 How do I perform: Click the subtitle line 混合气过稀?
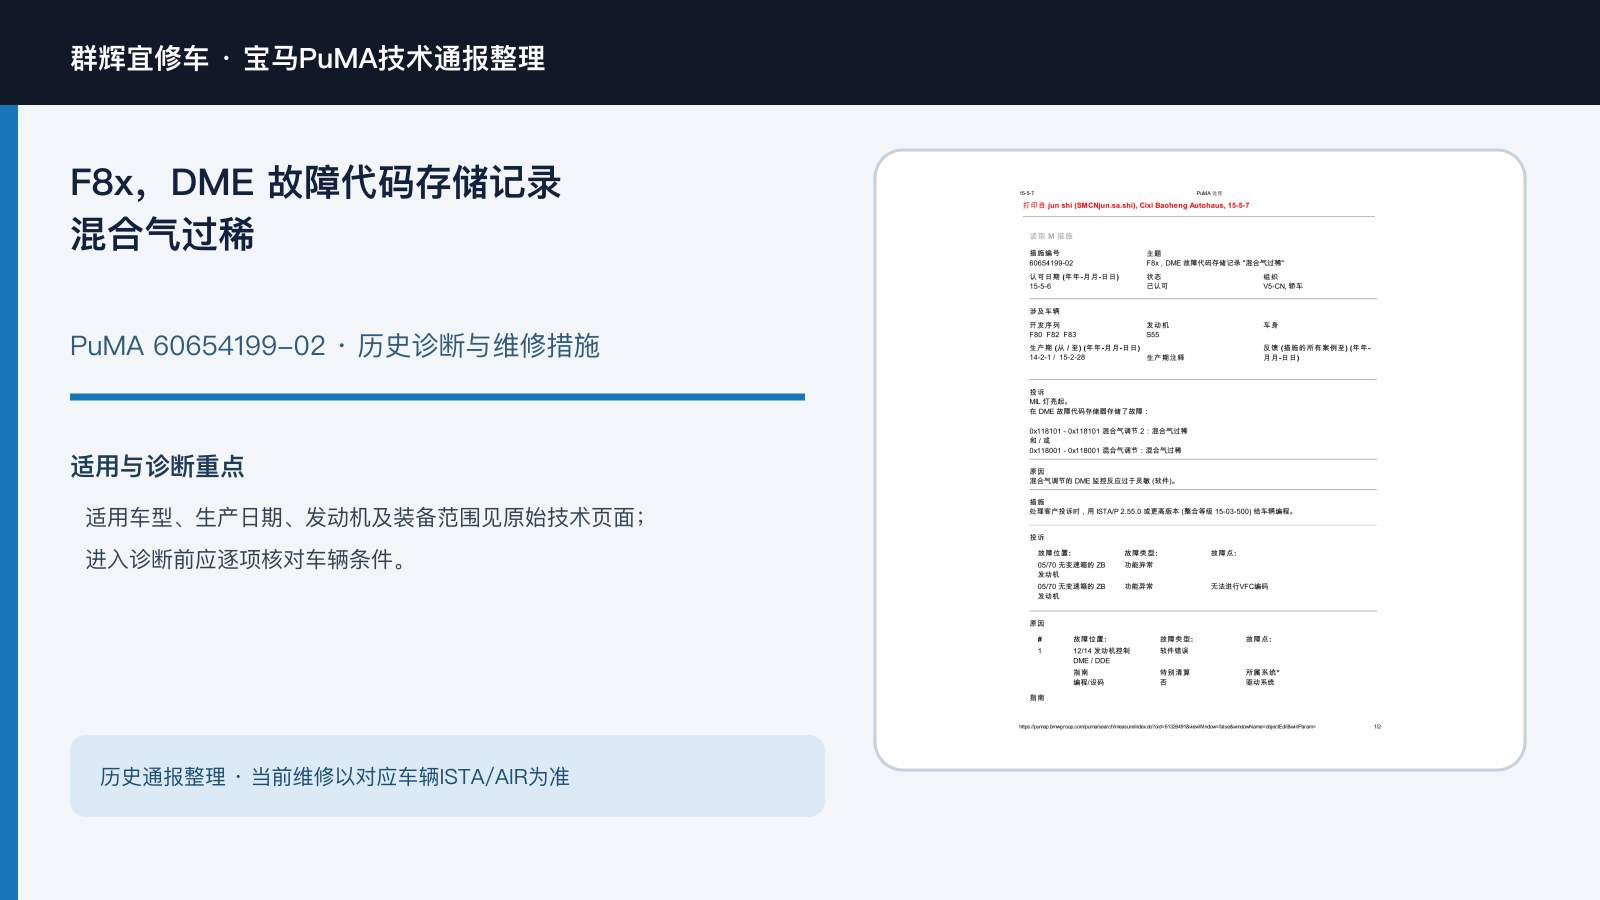coord(162,235)
